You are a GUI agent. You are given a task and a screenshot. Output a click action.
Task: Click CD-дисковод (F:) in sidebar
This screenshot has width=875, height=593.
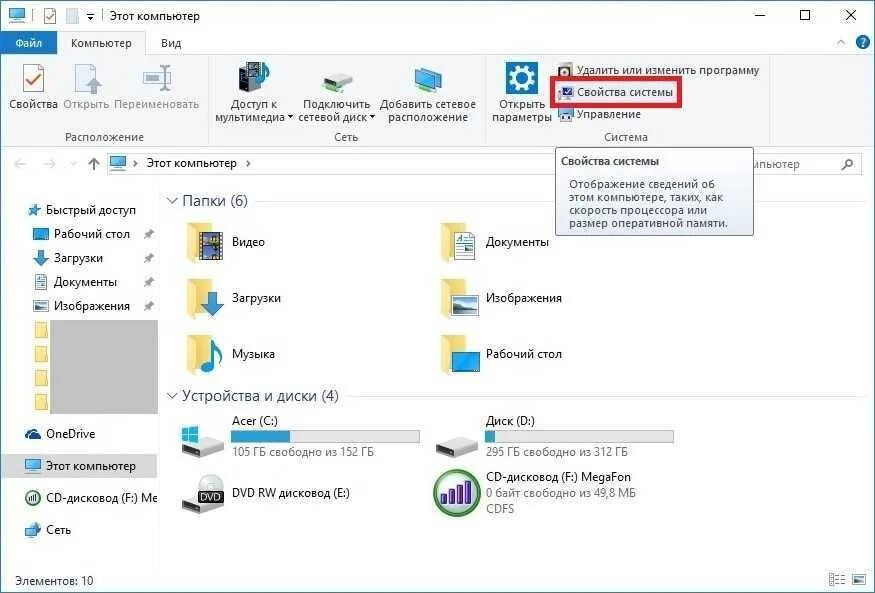coord(91,498)
